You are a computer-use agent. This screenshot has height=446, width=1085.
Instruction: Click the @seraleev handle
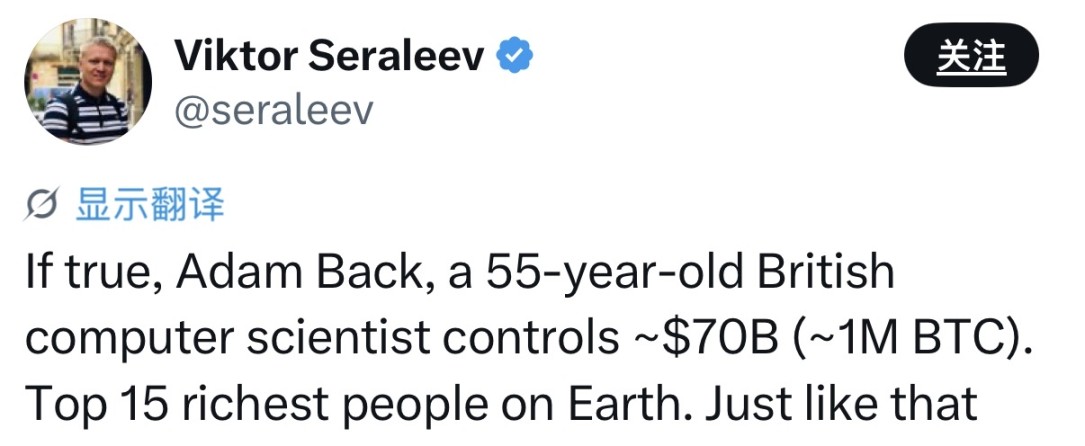click(x=273, y=110)
